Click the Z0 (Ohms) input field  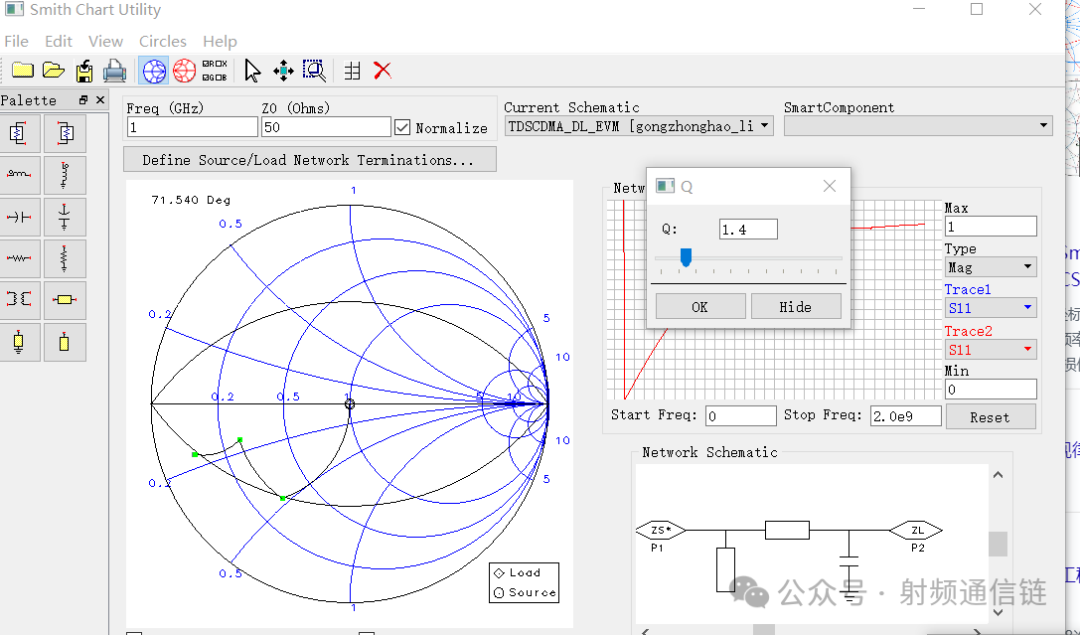coord(326,127)
